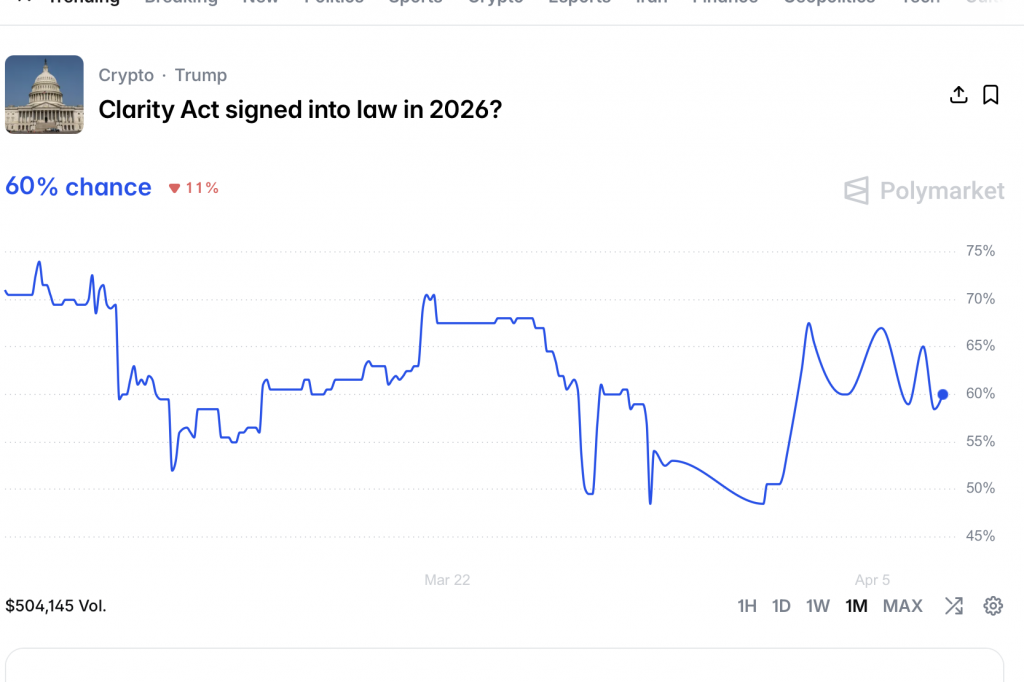Click the red down-triangle 11% indicator
The image size is (1024, 682).
(194, 188)
